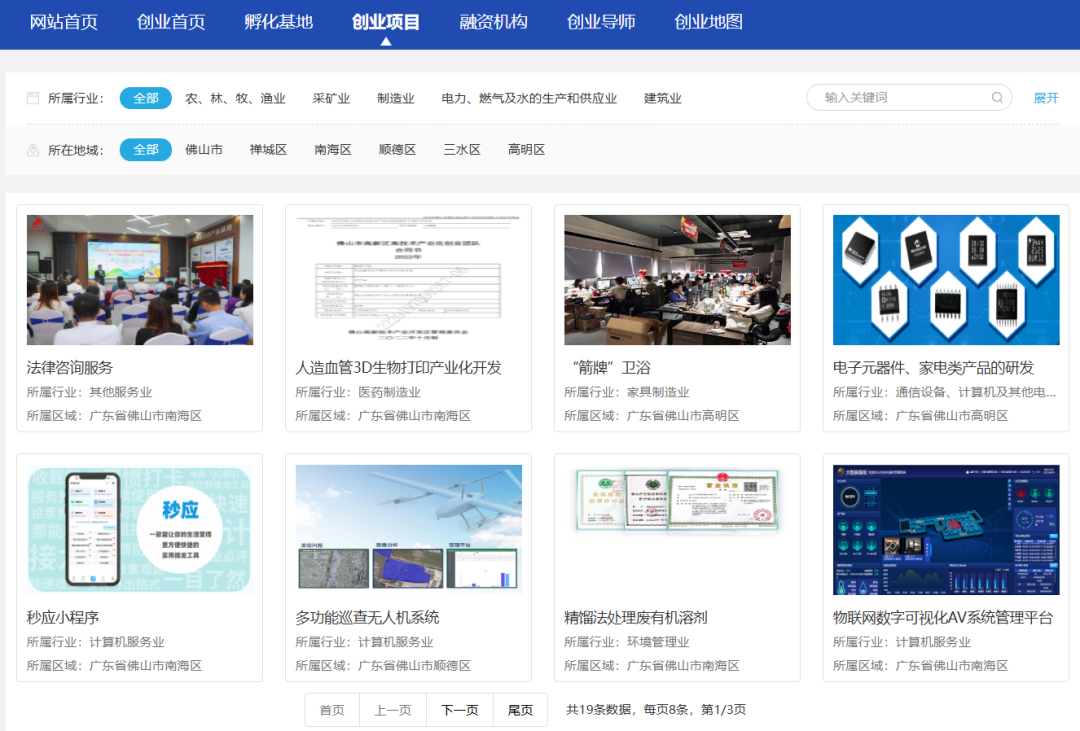Go to the 创业导师 tab
The height and width of the screenshot is (731, 1080).
coord(601,22)
